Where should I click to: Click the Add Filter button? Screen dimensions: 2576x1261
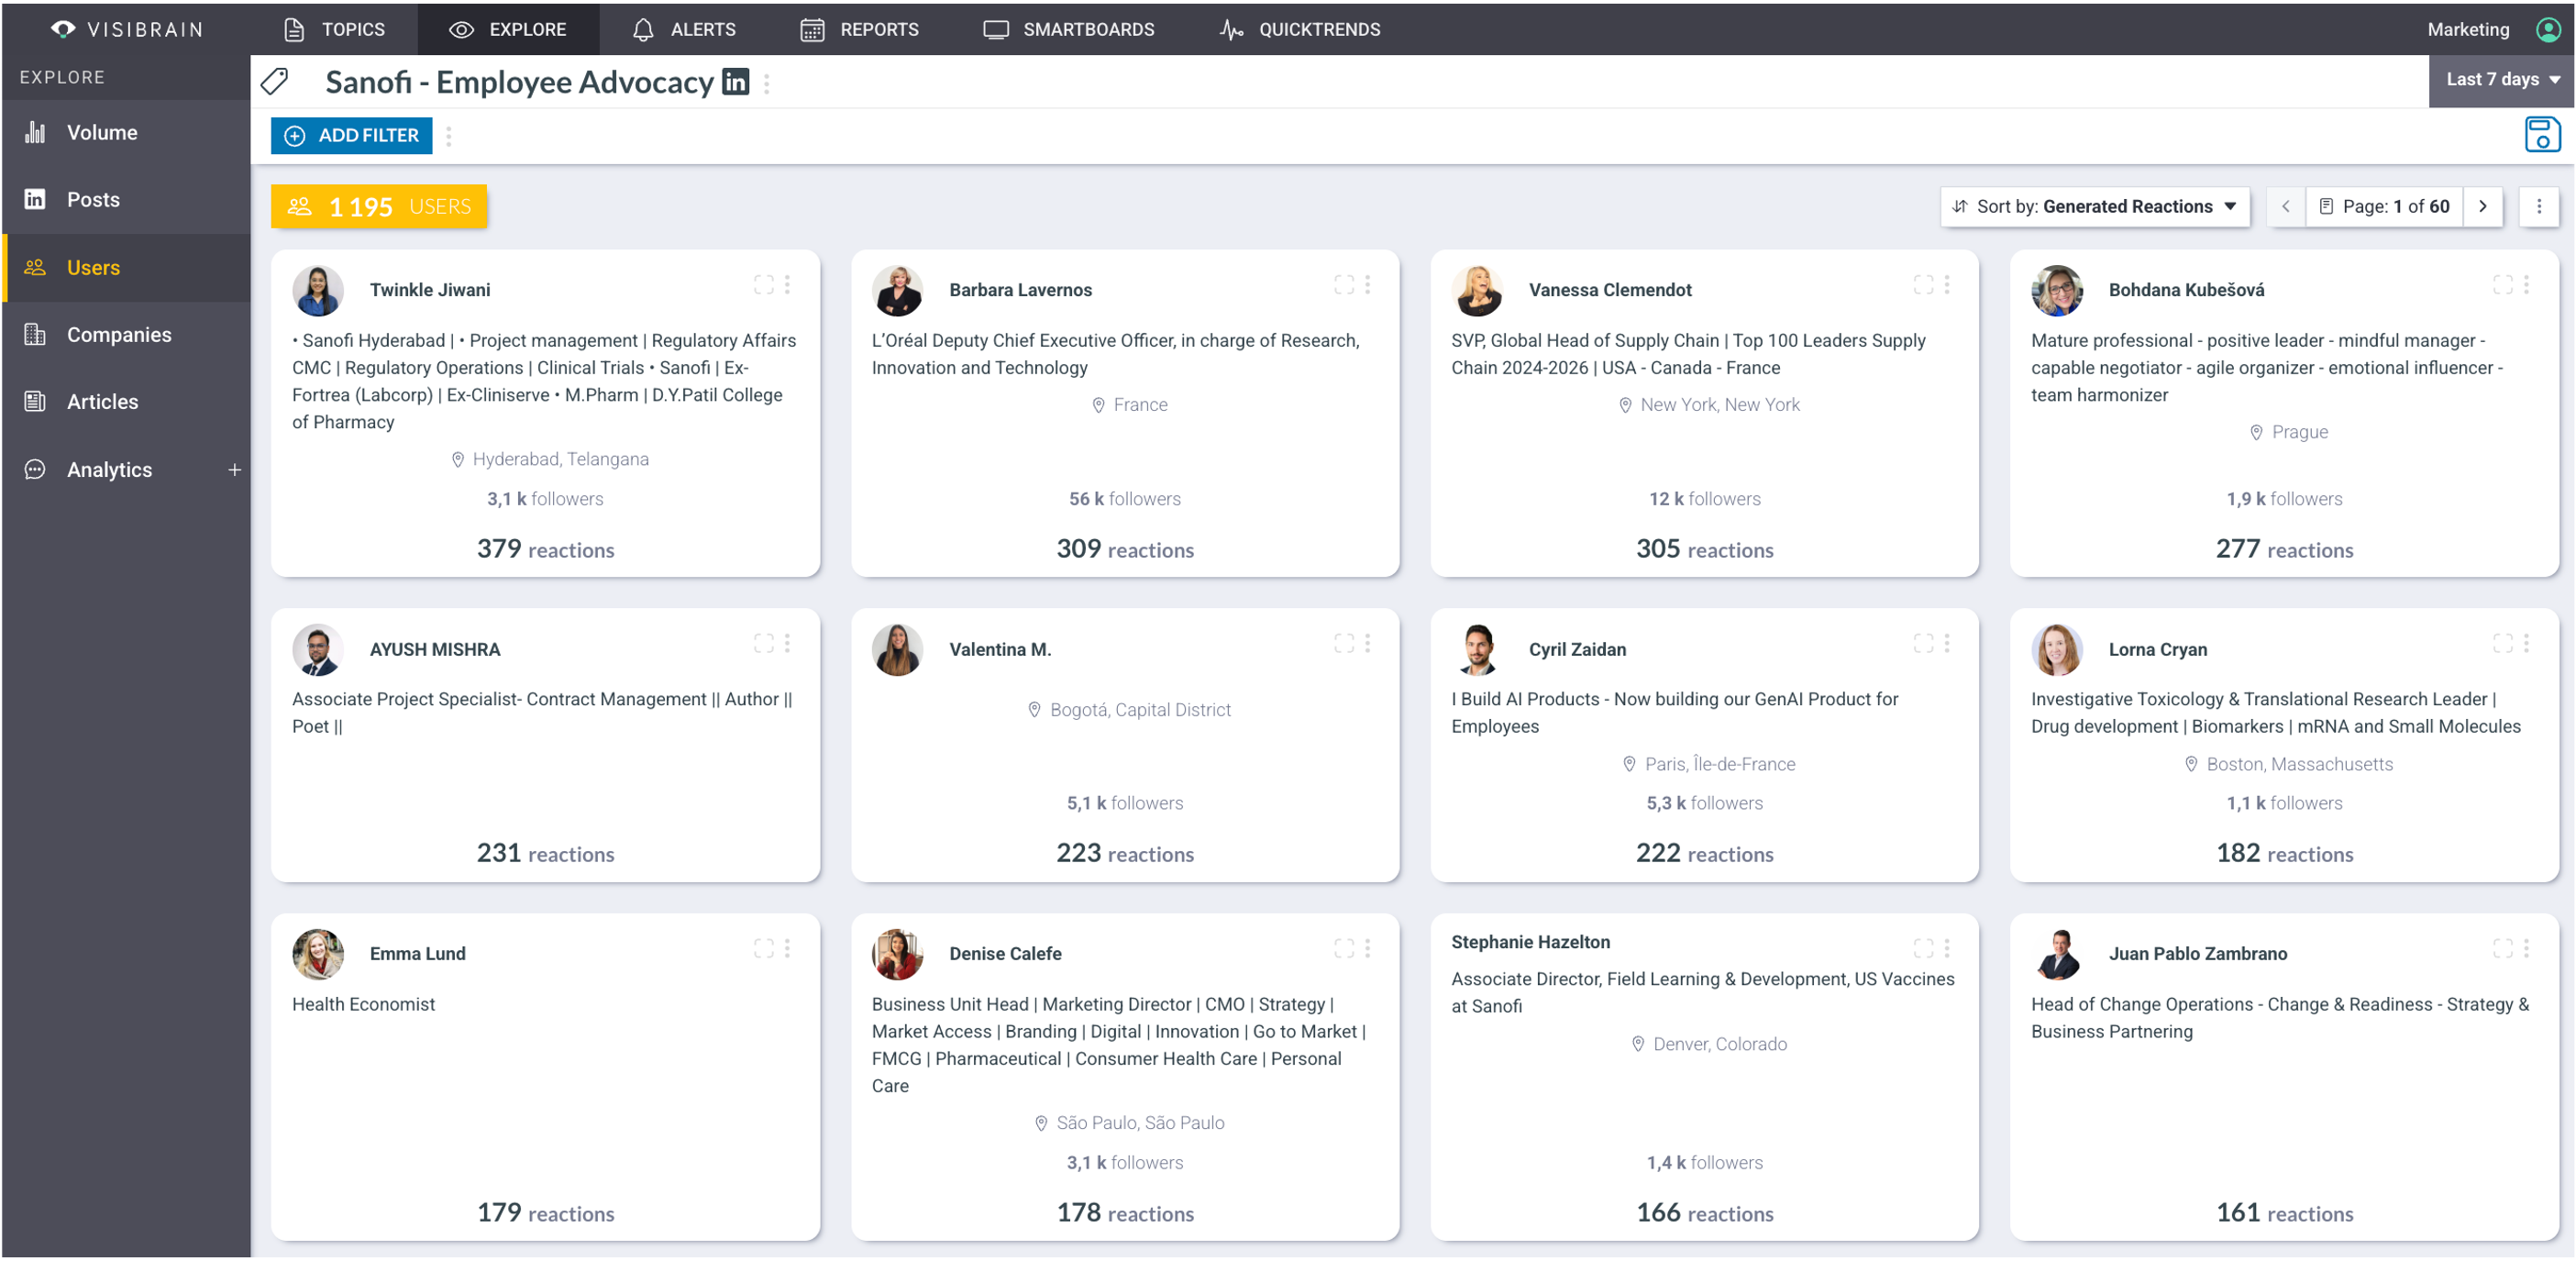351,136
